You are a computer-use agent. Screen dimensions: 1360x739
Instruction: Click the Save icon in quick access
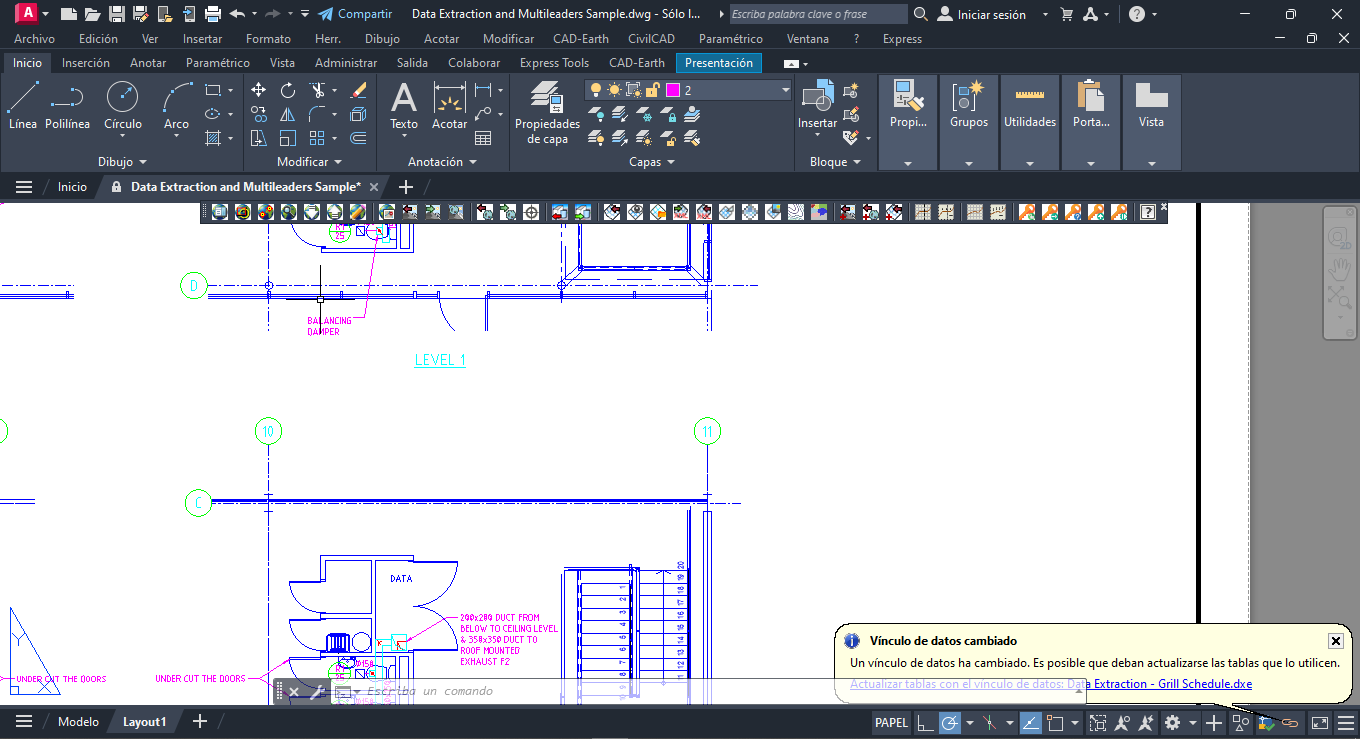click(116, 14)
